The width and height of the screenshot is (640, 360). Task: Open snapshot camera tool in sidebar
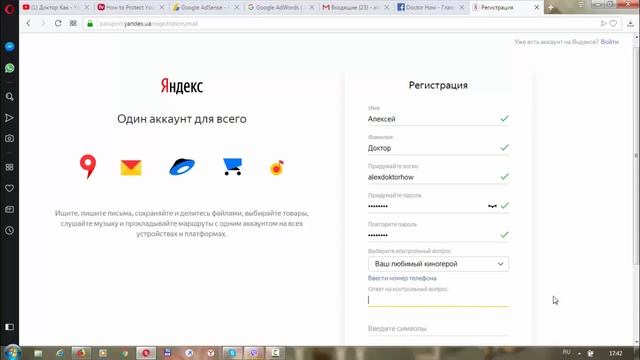(x=9, y=138)
